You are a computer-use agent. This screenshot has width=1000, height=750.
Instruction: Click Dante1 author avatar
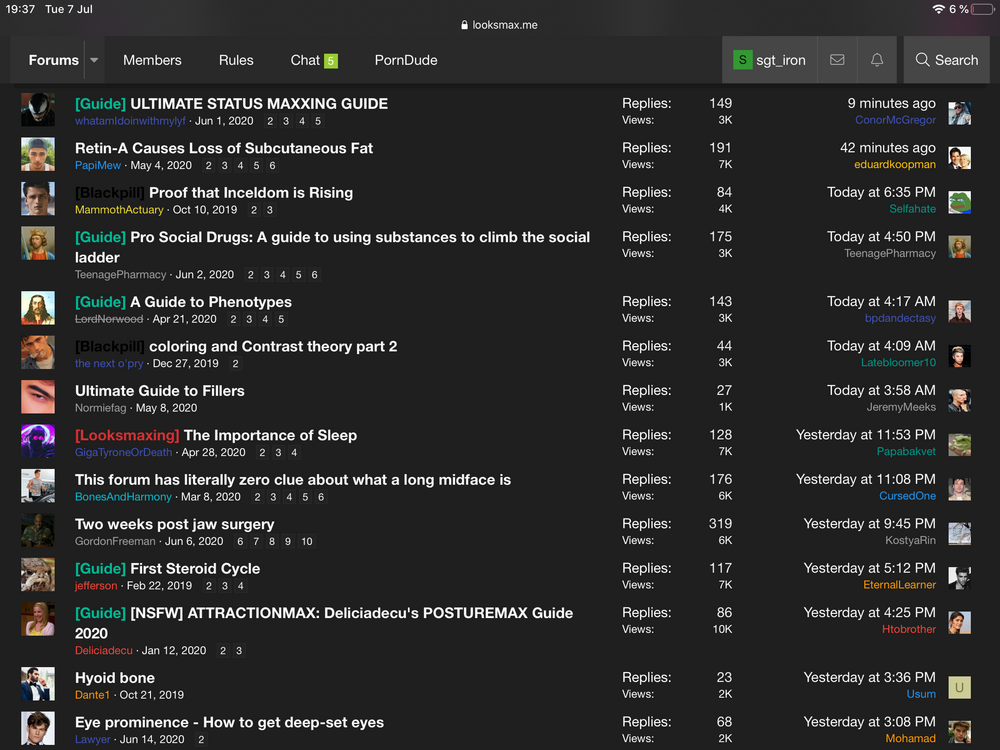tap(38, 684)
